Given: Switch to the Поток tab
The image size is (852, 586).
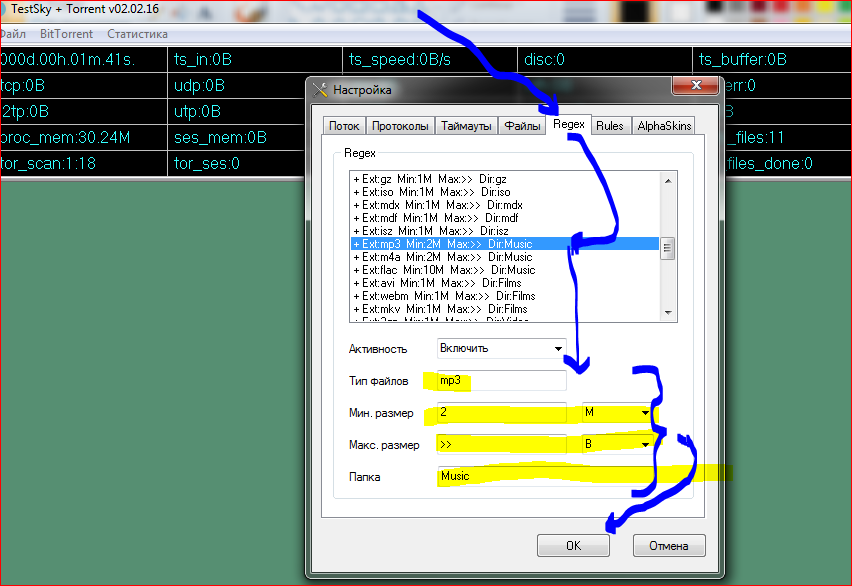Looking at the screenshot, I should [343, 126].
